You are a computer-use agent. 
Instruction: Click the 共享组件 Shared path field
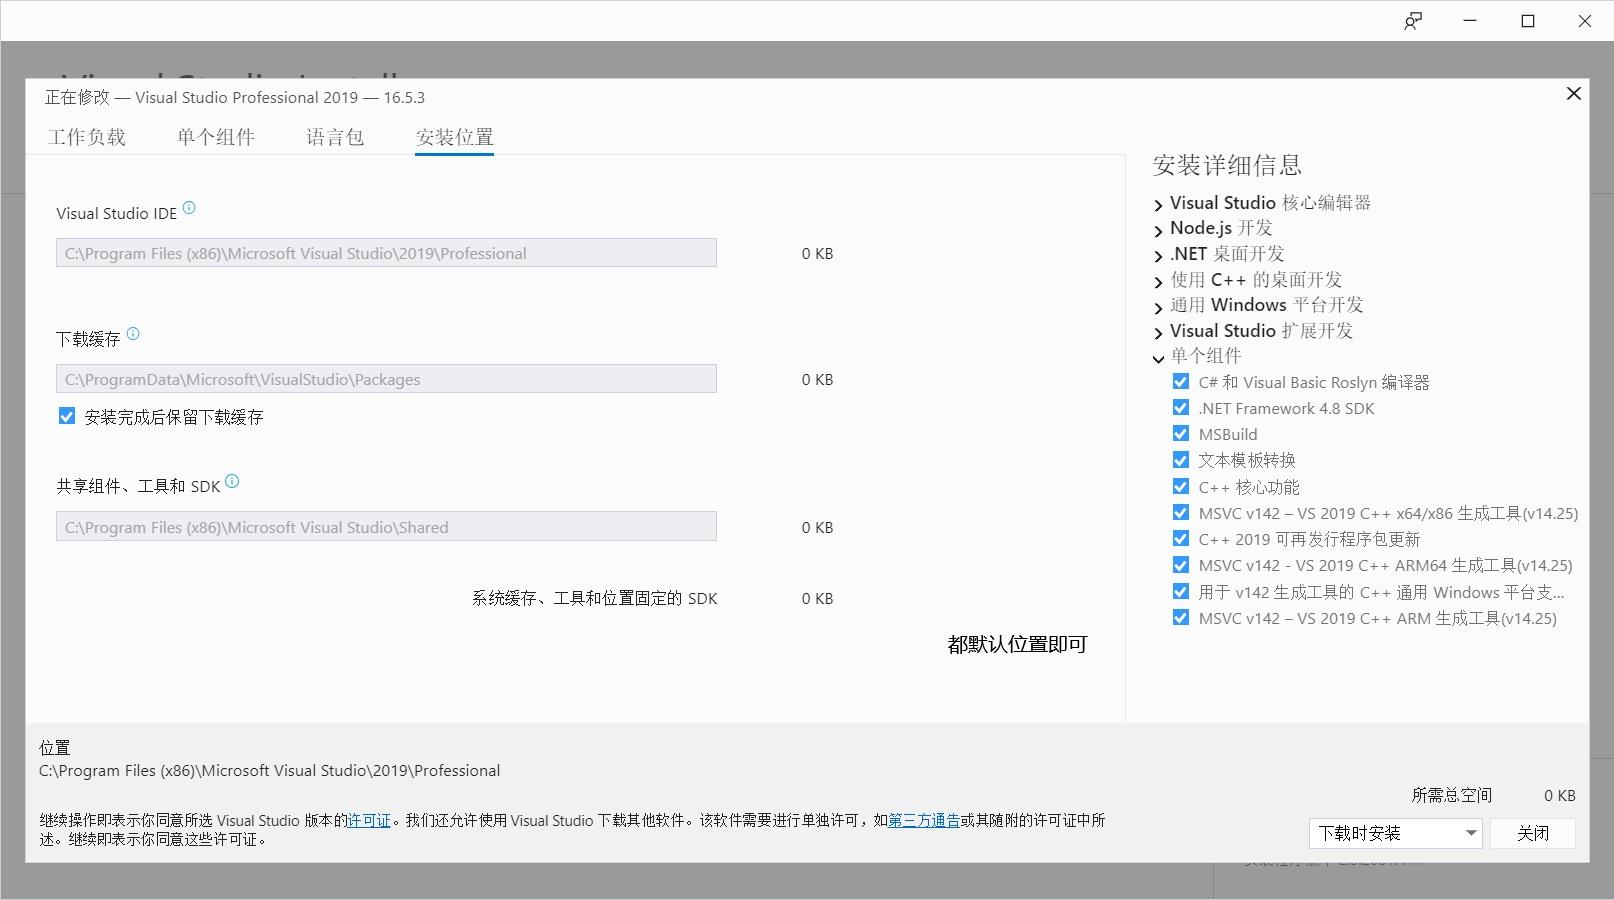tap(386, 527)
